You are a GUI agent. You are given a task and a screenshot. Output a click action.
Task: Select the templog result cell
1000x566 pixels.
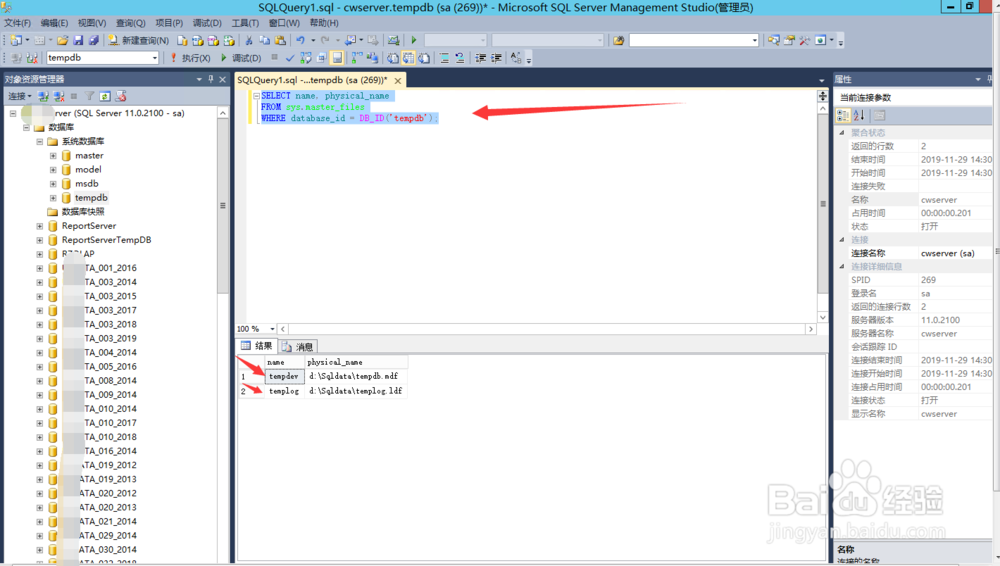[284, 391]
